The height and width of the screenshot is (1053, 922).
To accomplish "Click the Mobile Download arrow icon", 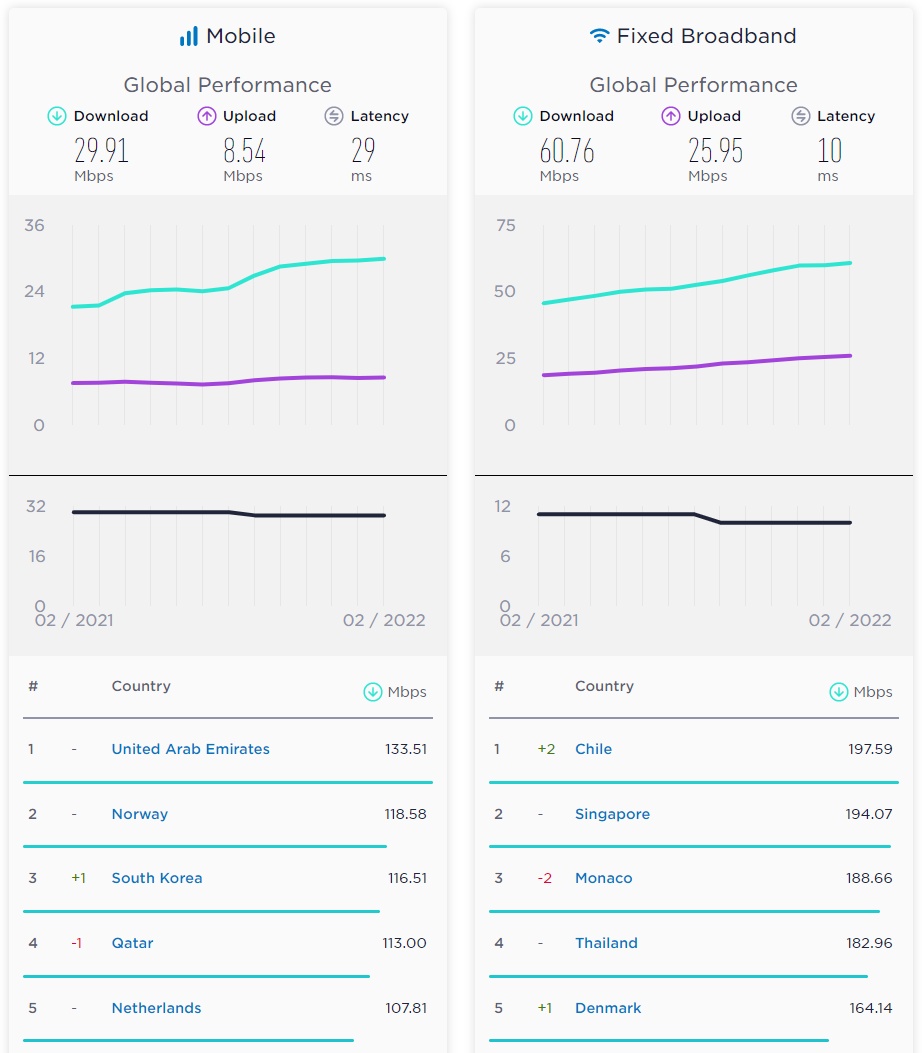I will coord(57,116).
